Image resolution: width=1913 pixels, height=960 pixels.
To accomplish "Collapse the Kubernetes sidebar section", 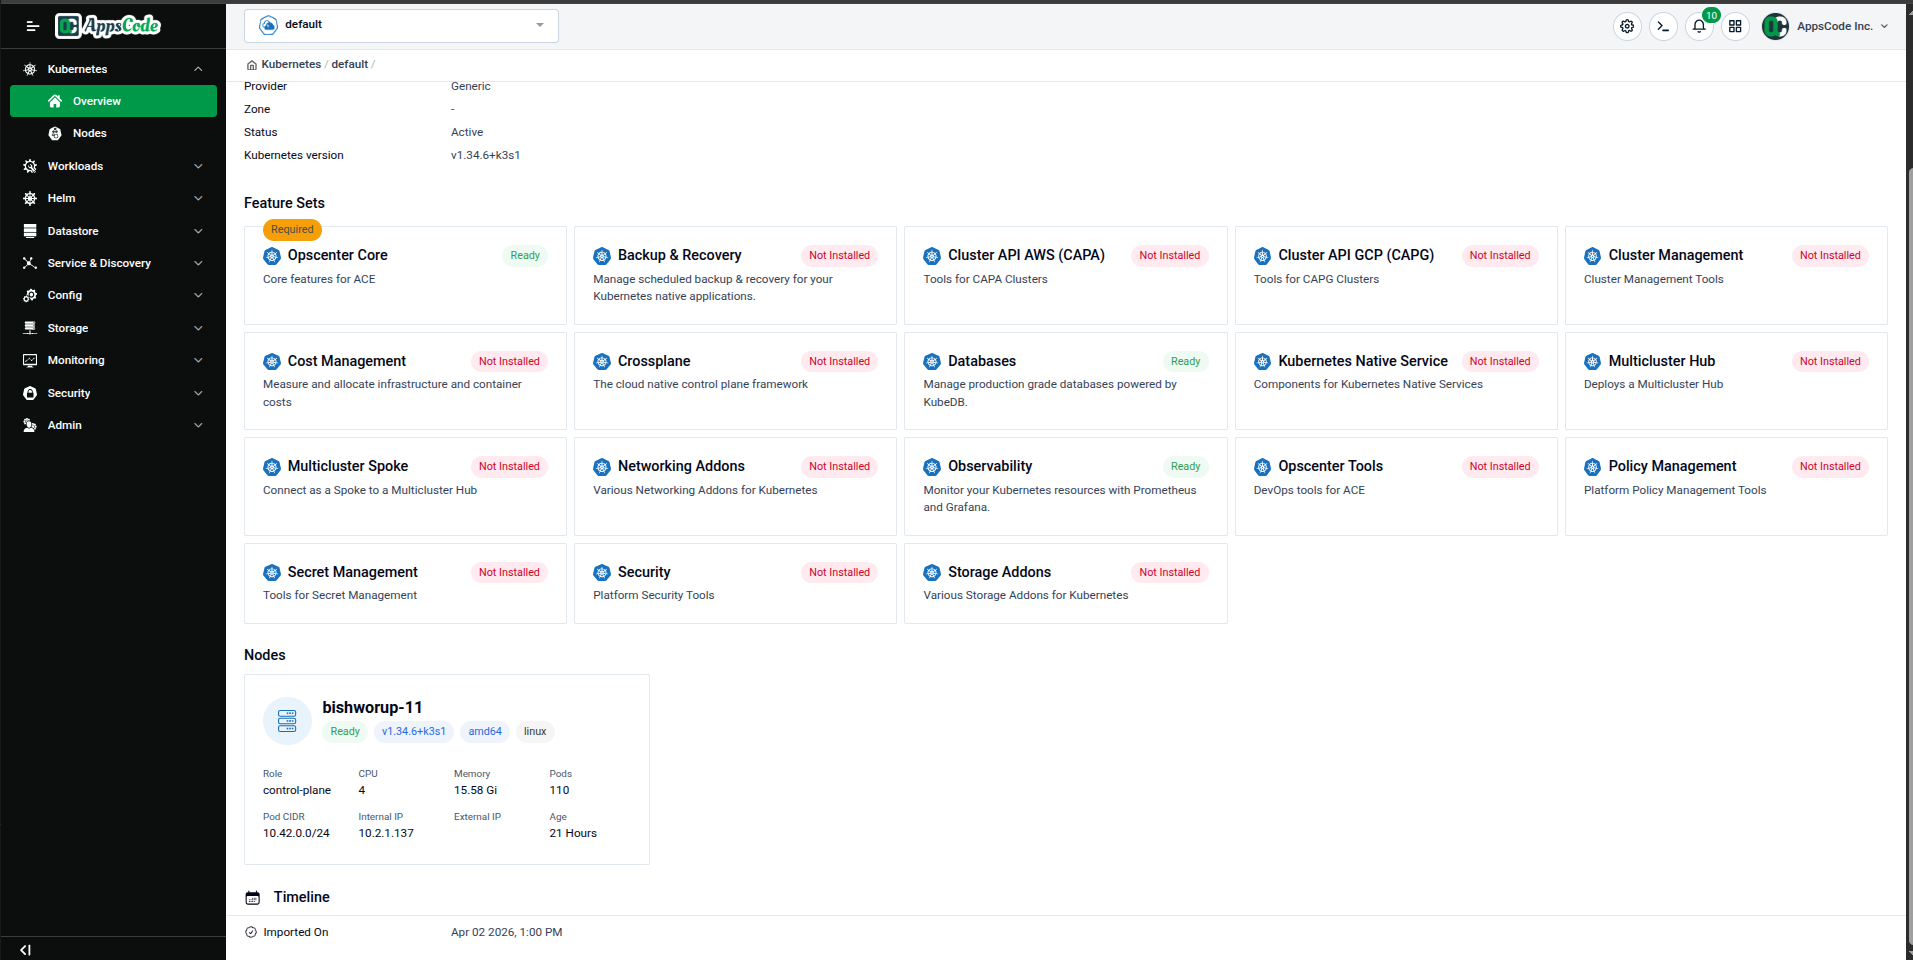I will (x=198, y=69).
